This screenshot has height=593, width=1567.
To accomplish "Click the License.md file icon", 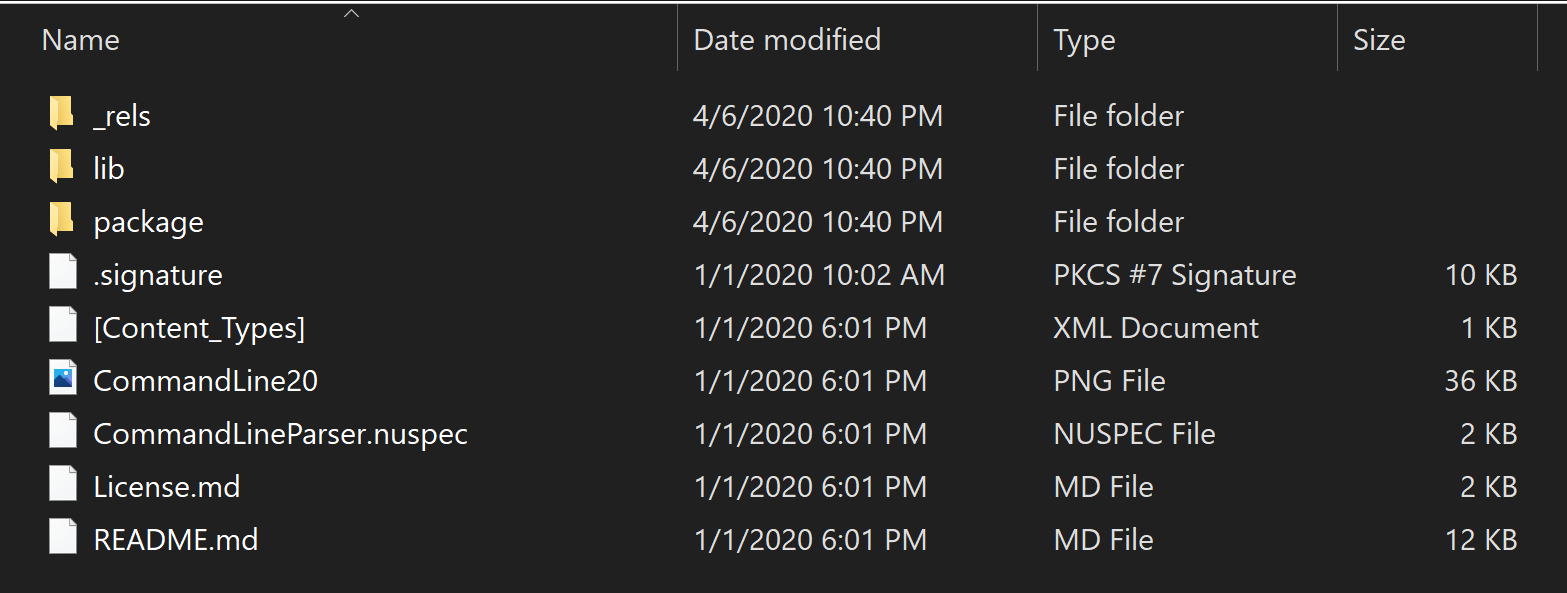I will (x=62, y=486).
